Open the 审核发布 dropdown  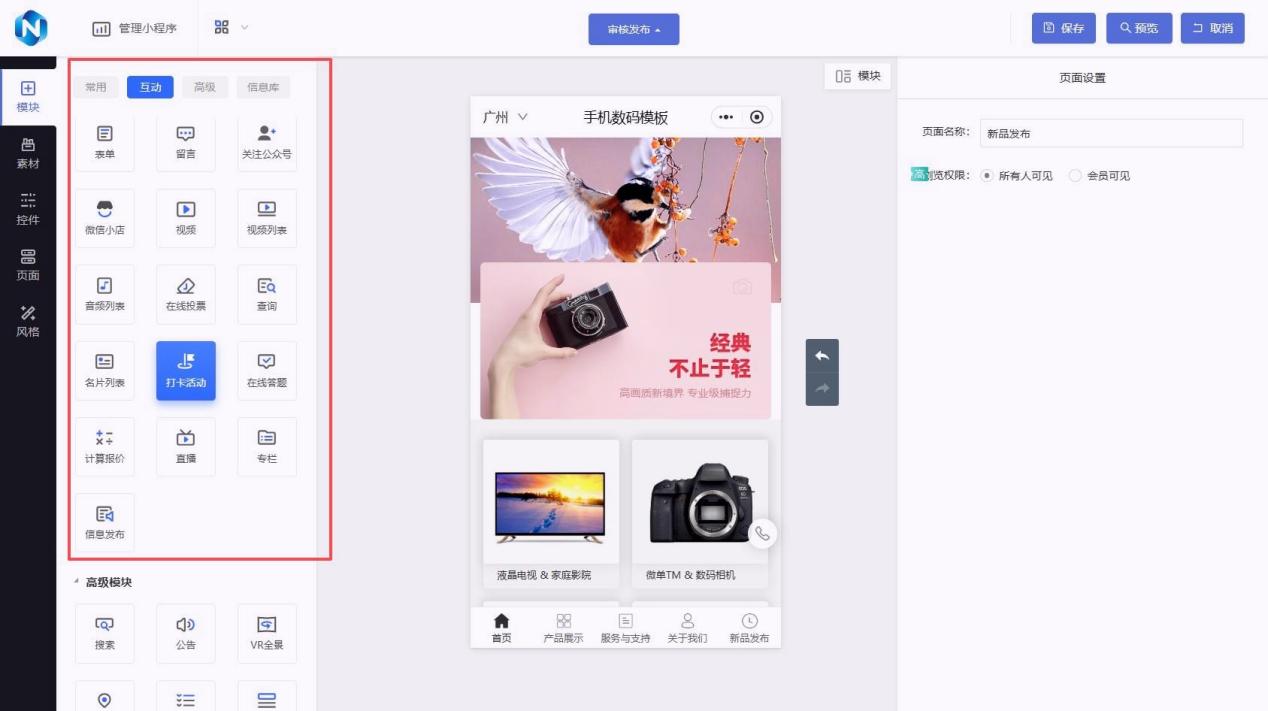tap(633, 30)
